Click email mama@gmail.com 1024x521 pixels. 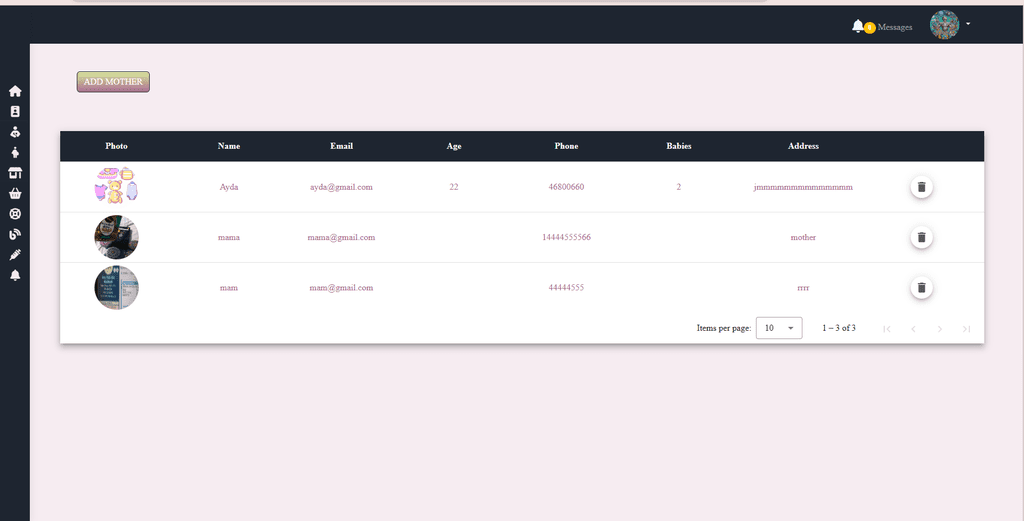342,237
